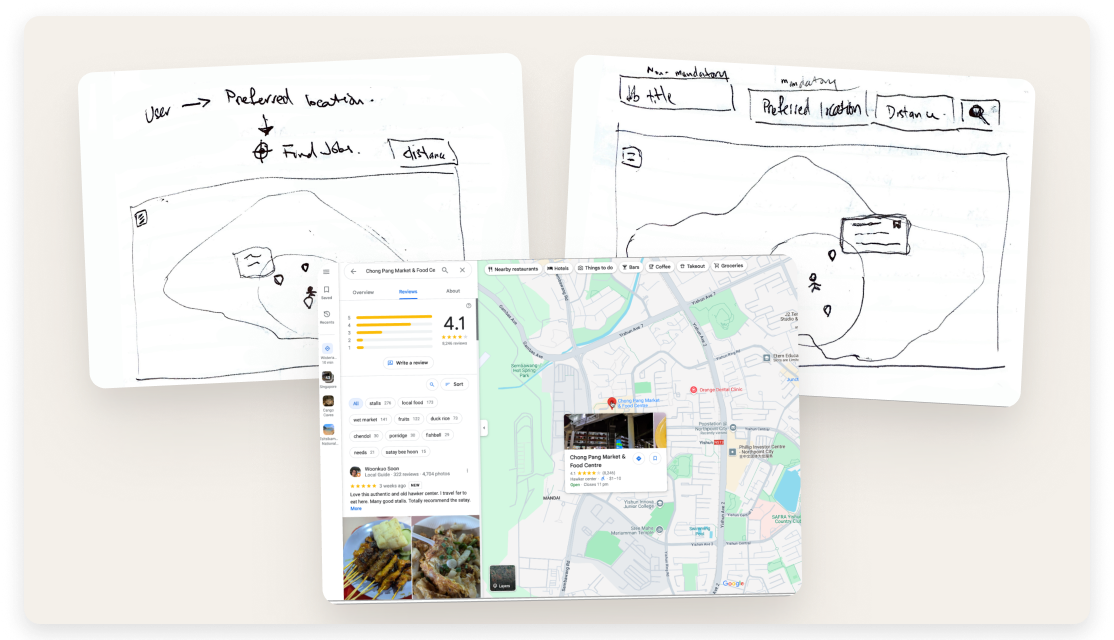This screenshot has height=640, width=1114.
Task: Open the Layers map-type button
Action: [x=502, y=577]
